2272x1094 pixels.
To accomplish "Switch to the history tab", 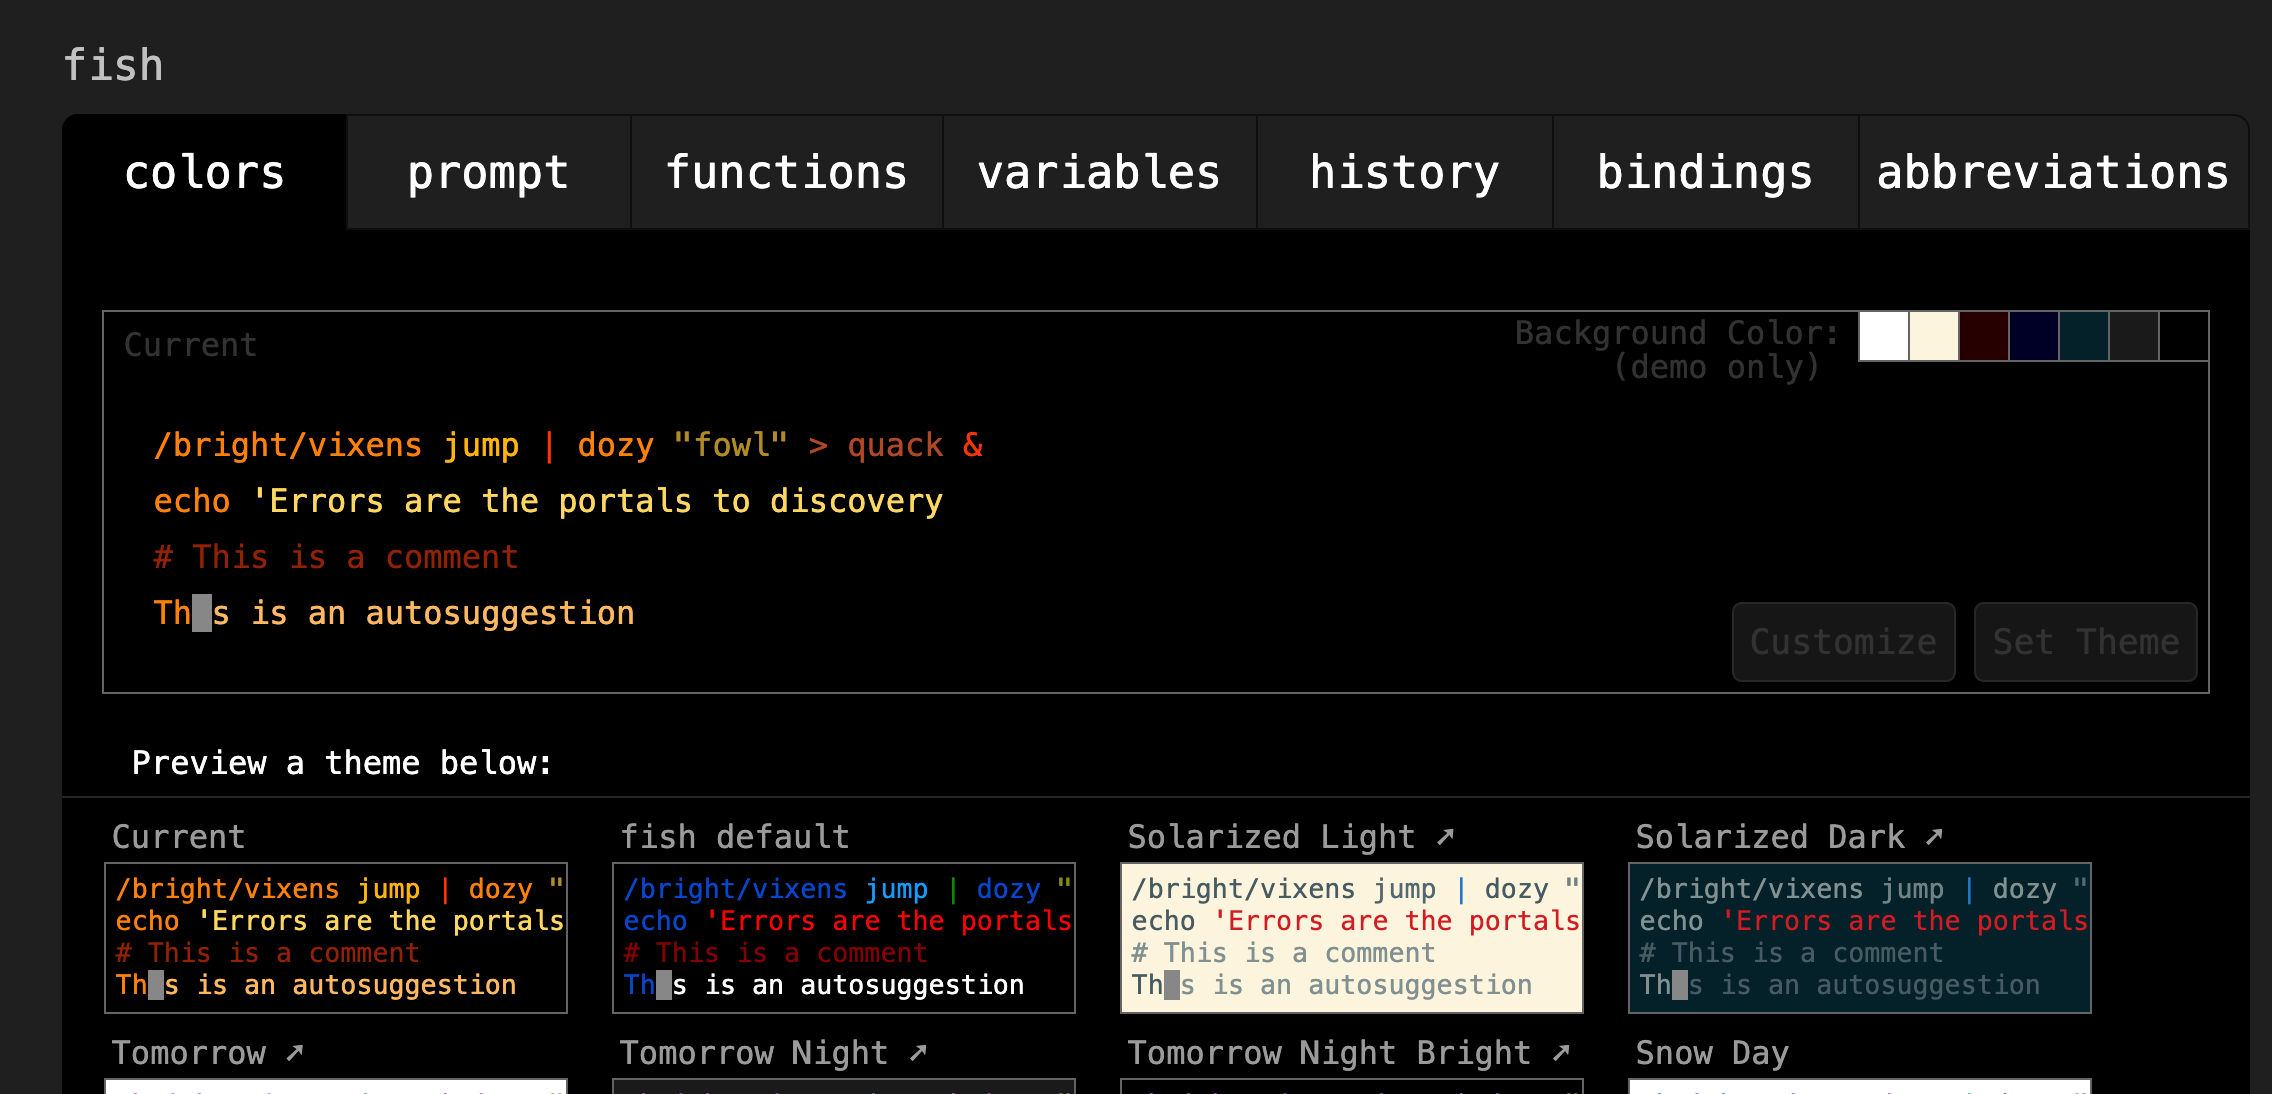I will (x=1404, y=172).
